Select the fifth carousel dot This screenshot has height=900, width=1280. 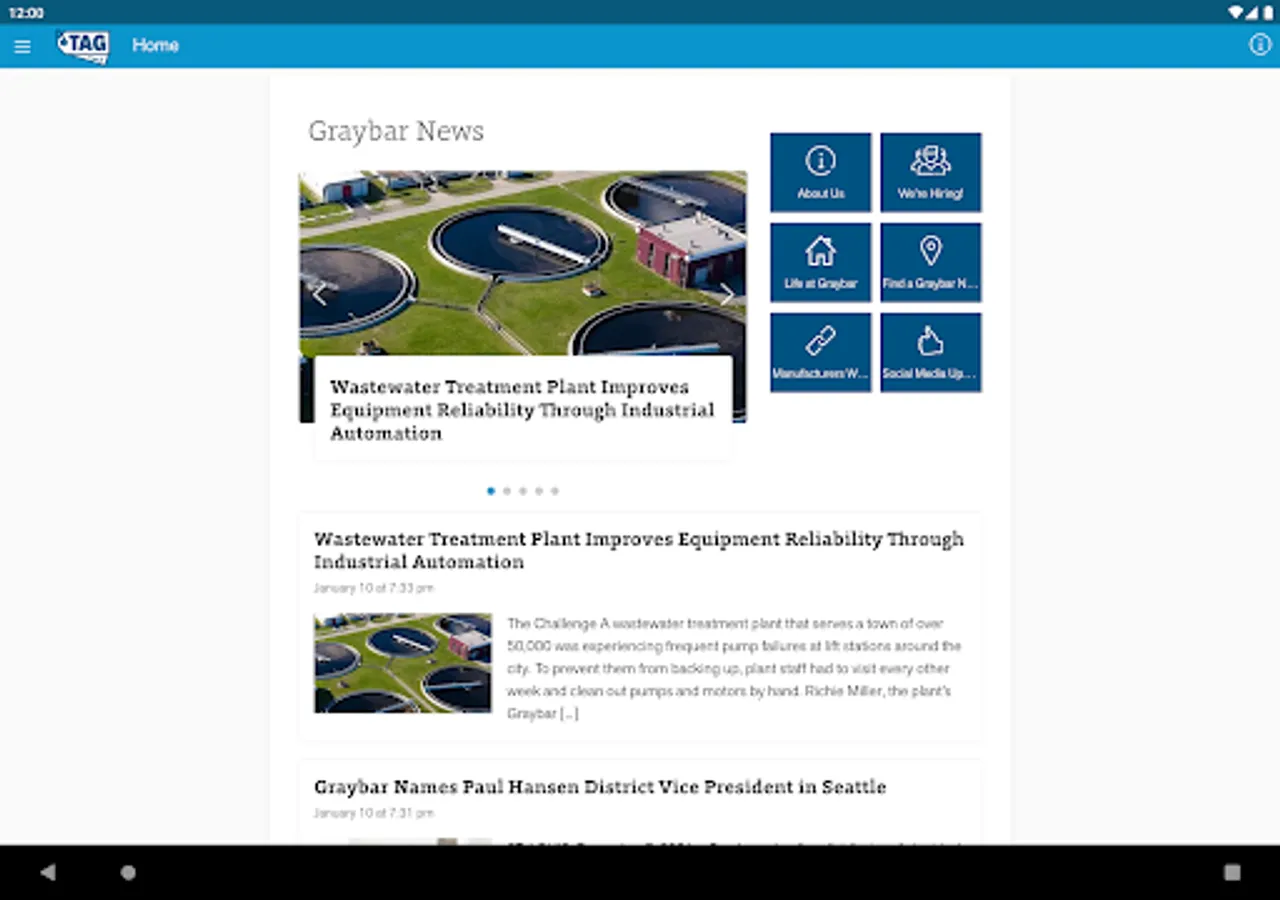pyautogui.click(x=555, y=491)
